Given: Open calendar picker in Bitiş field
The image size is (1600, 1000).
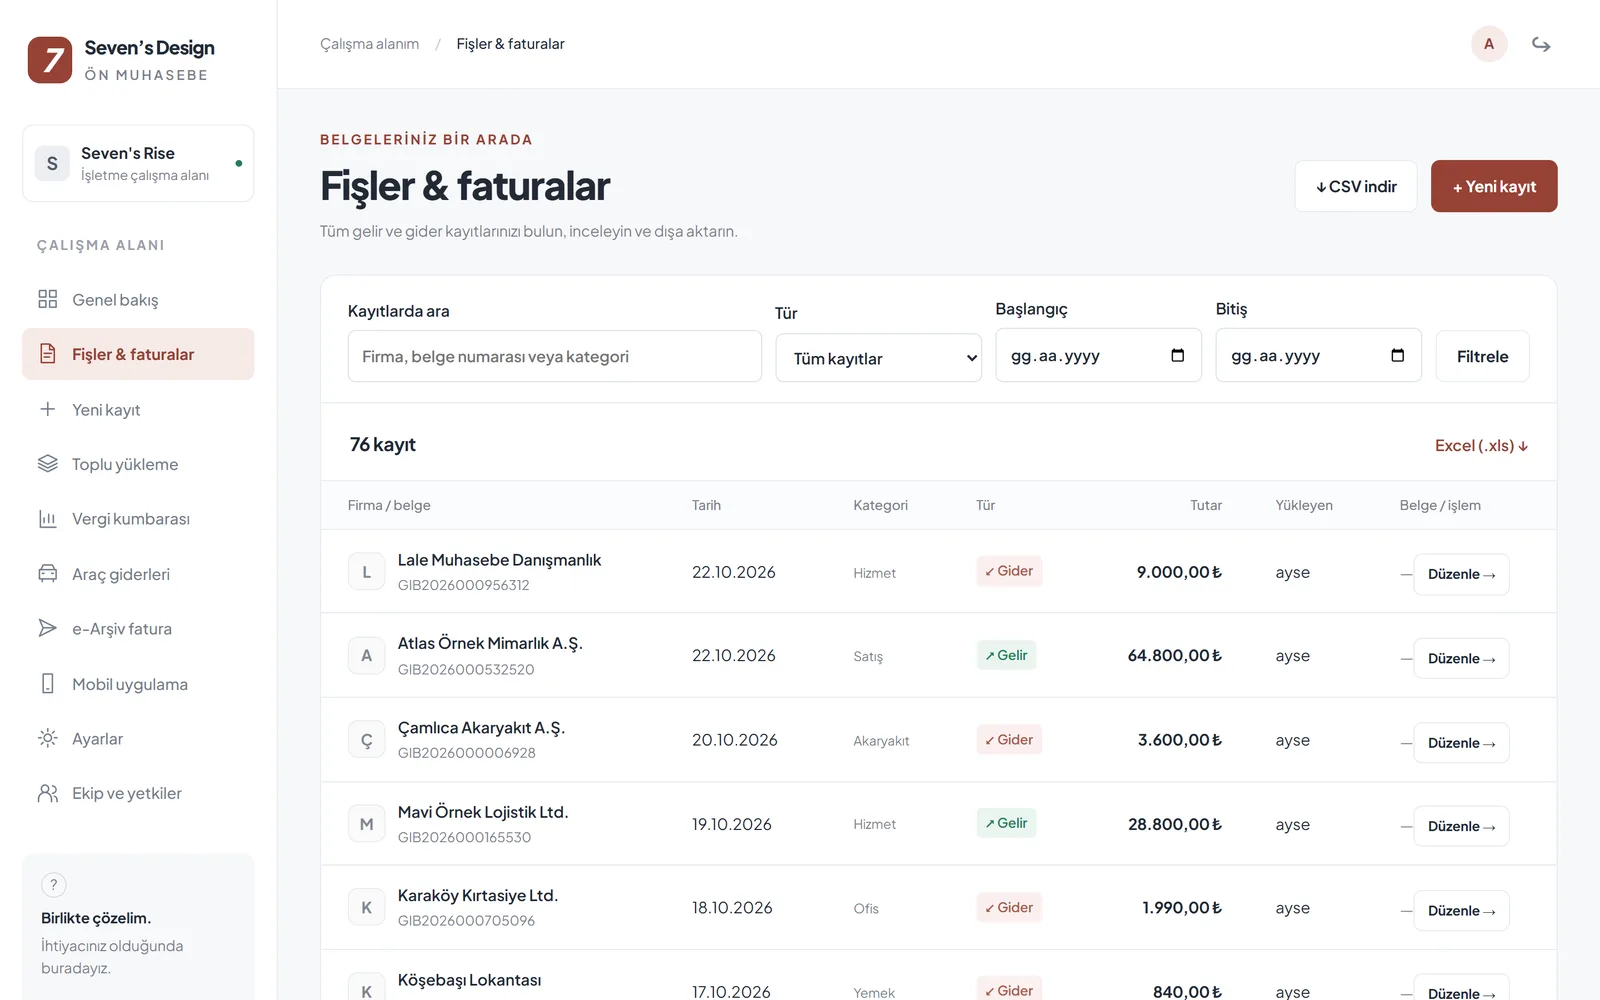Looking at the screenshot, I should click(1397, 355).
